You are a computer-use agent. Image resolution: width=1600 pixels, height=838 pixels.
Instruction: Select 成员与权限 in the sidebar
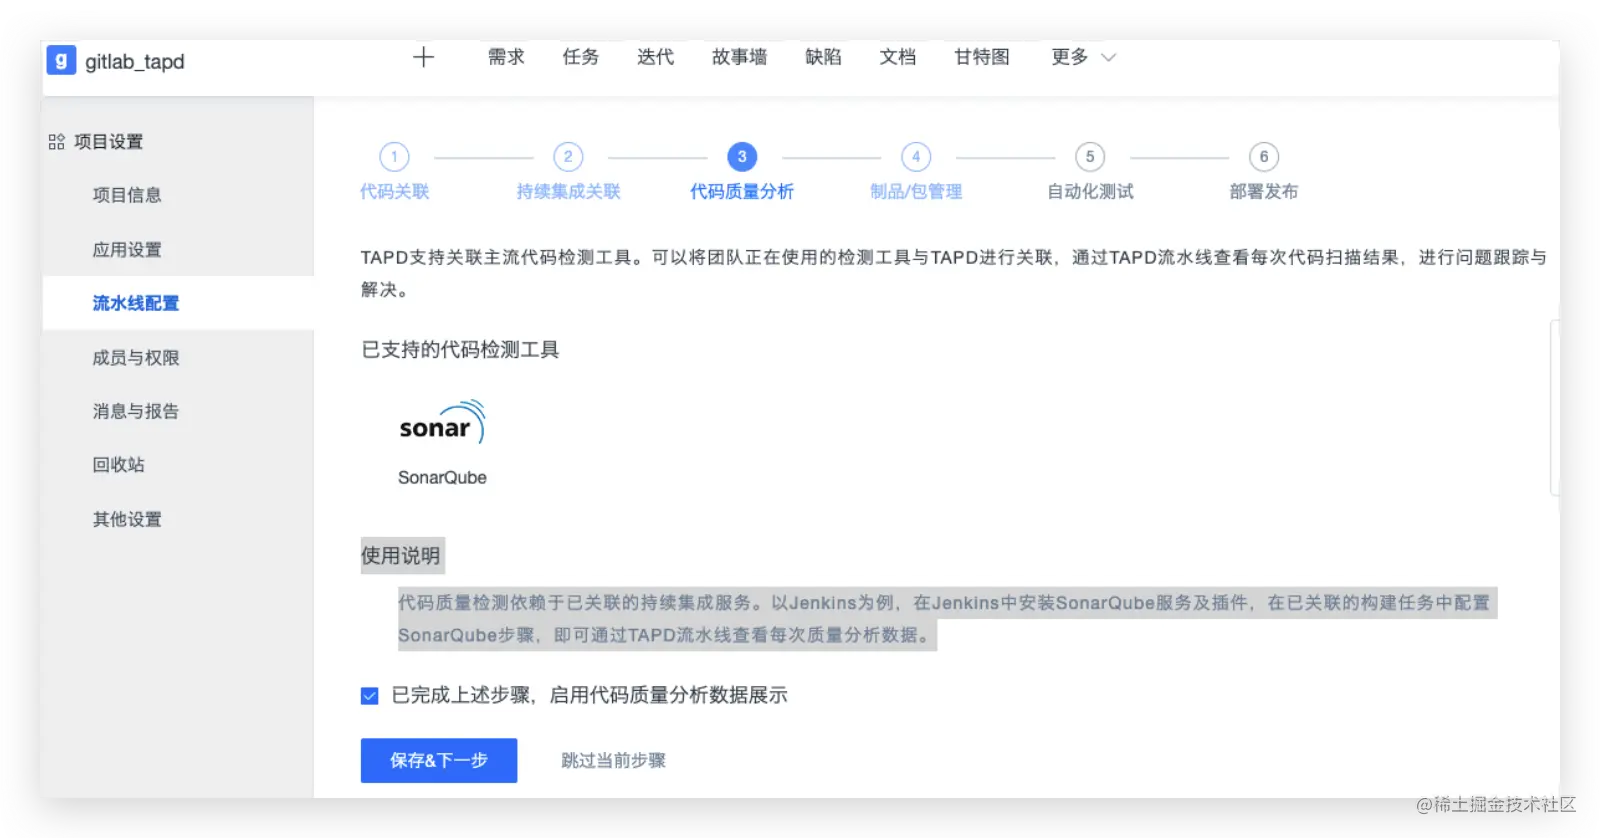[136, 358]
